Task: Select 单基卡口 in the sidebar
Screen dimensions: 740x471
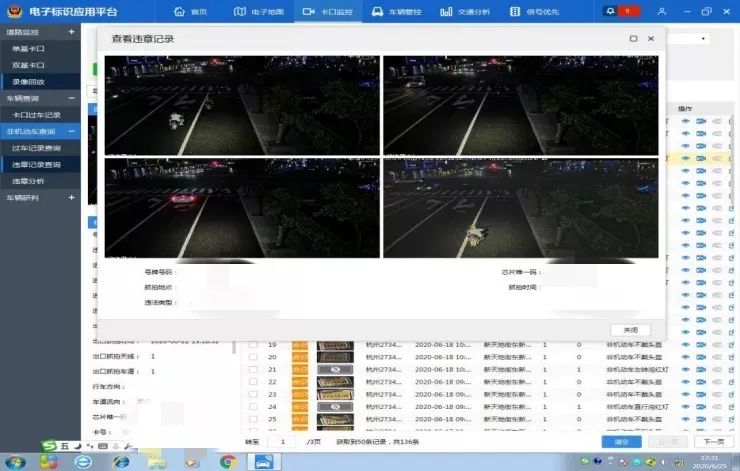Action: click(40, 49)
